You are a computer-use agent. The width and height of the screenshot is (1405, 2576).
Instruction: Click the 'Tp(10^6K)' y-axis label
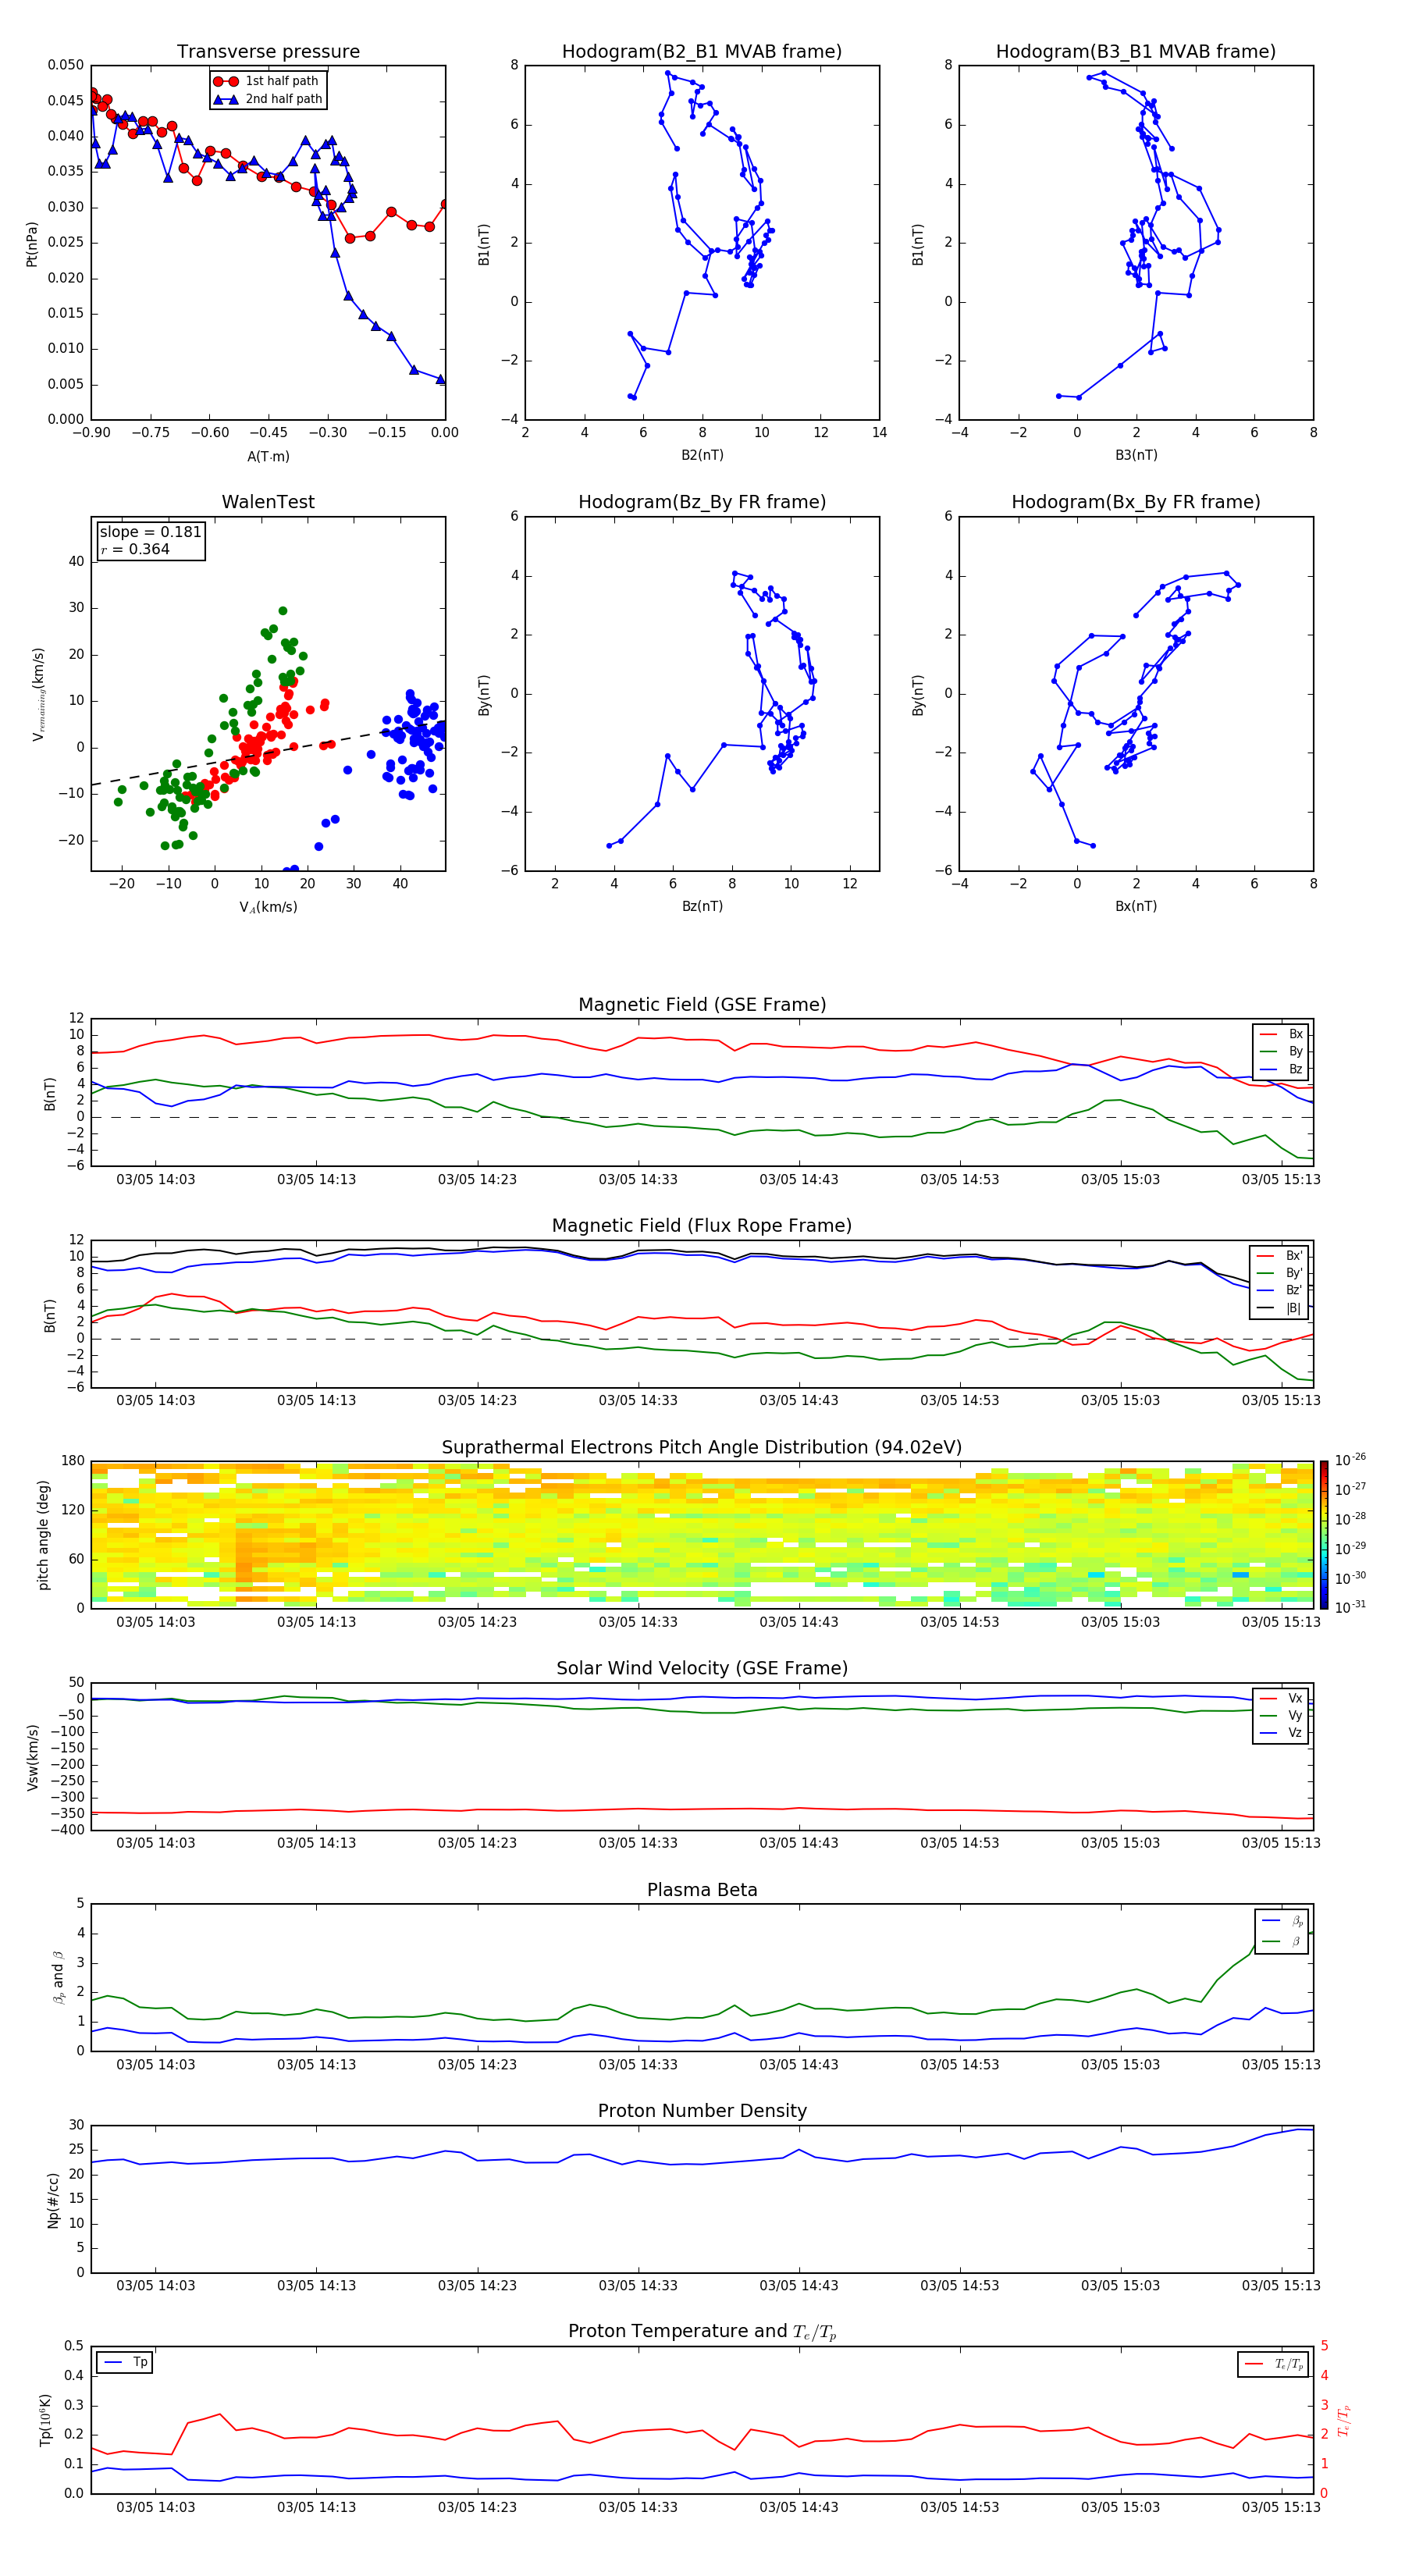click(45, 2420)
